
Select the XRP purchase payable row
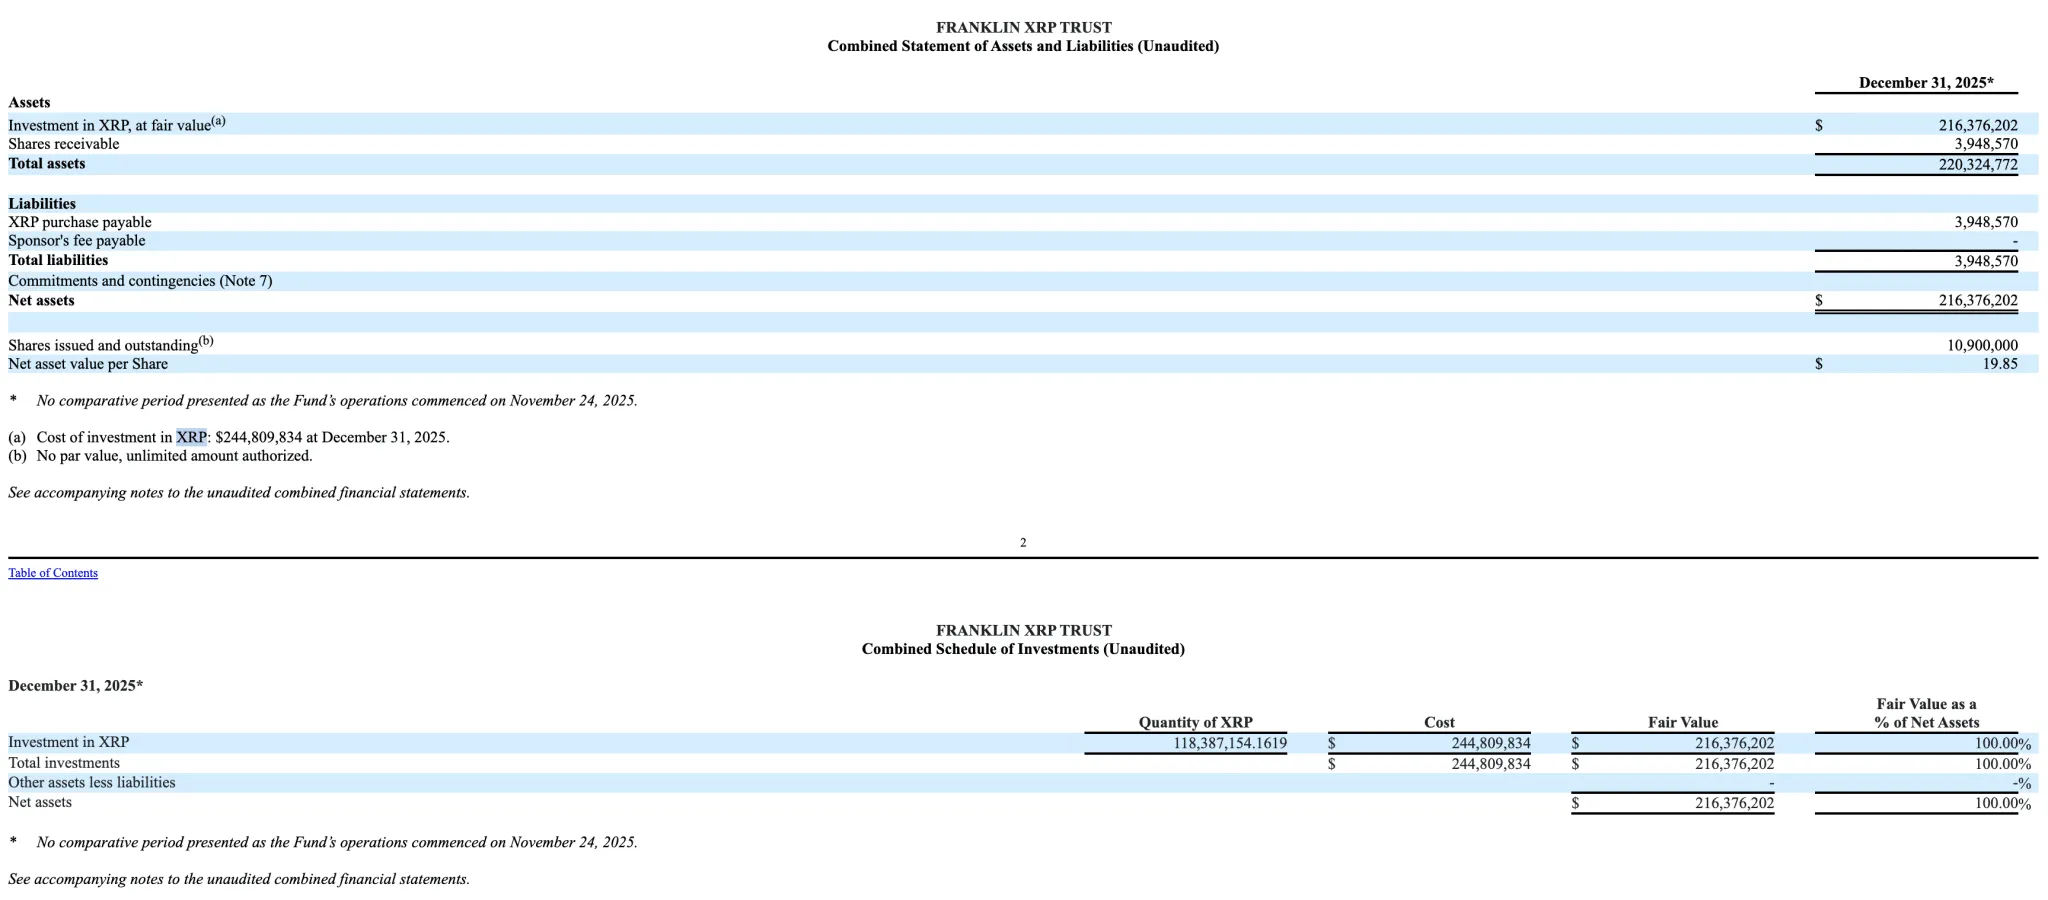[80, 222]
